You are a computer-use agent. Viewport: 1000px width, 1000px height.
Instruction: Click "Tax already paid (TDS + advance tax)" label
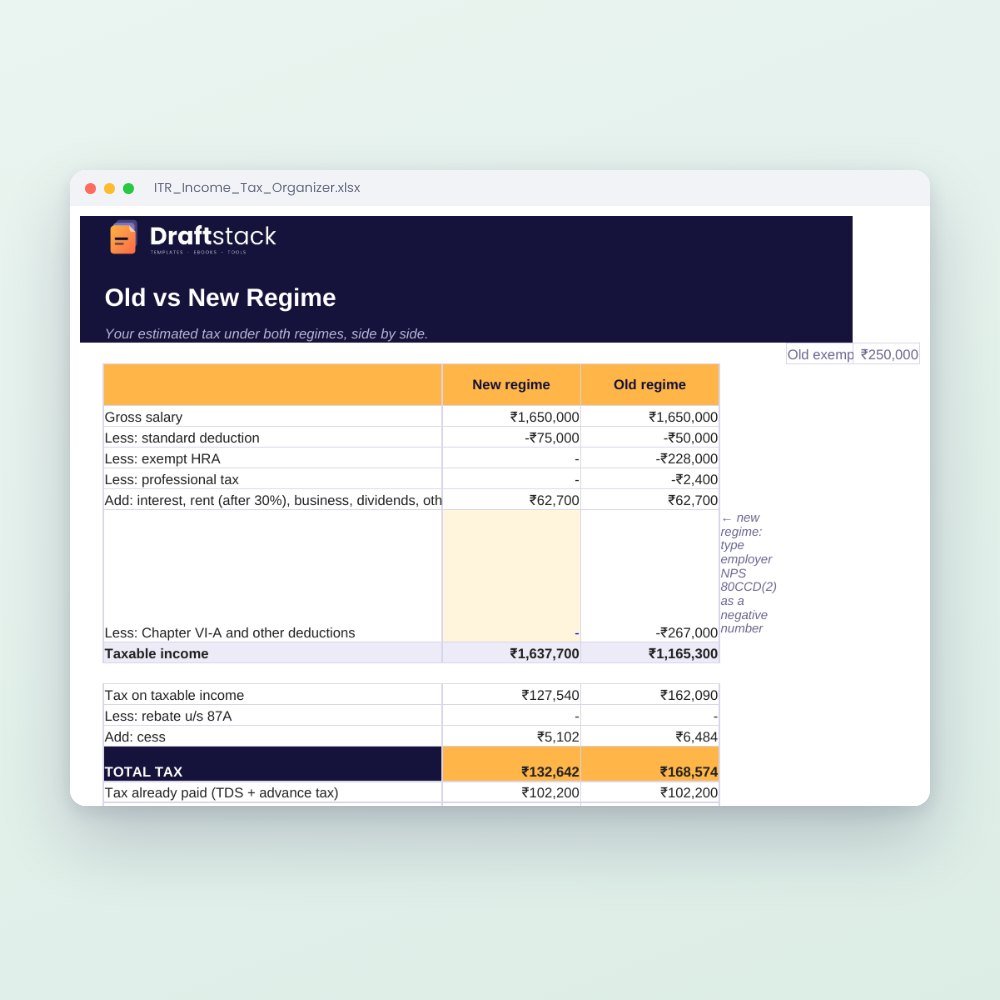221,793
